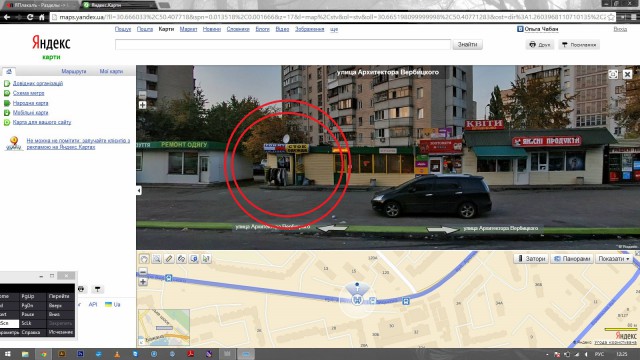The image size is (640, 360).
Task: Close the street panorama viewer
Action: tap(627, 74)
